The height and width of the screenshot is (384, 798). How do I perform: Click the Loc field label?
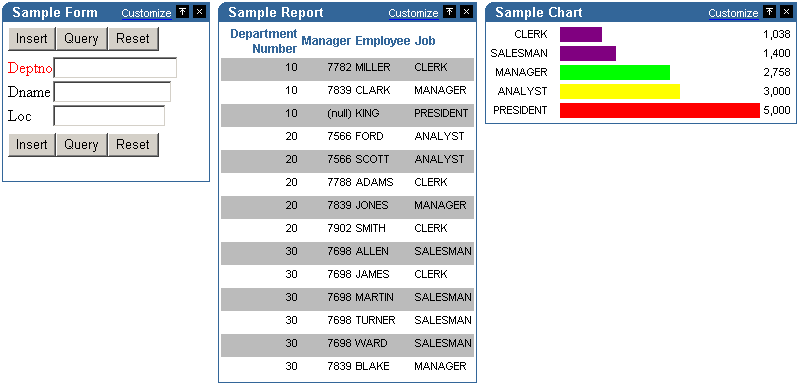19,116
